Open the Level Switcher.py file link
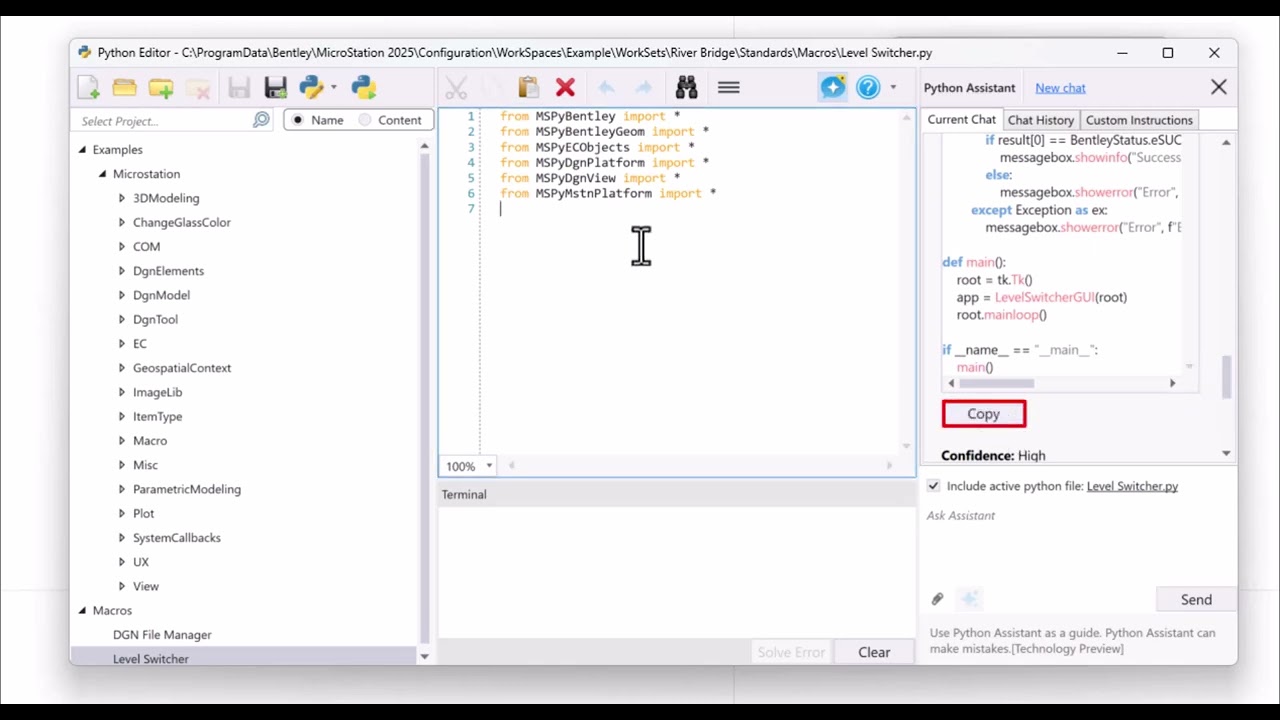Image resolution: width=1280 pixels, height=720 pixels. [1132, 486]
